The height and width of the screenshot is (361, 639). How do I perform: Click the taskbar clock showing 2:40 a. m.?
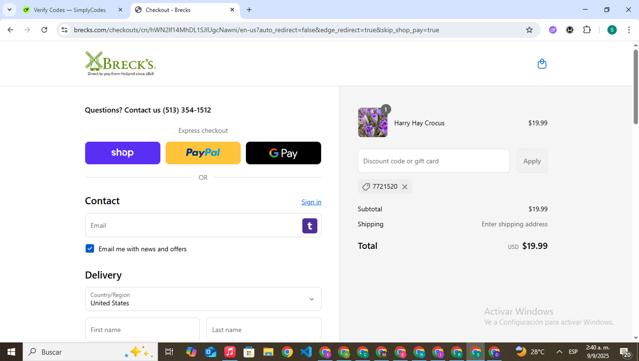tap(597, 352)
